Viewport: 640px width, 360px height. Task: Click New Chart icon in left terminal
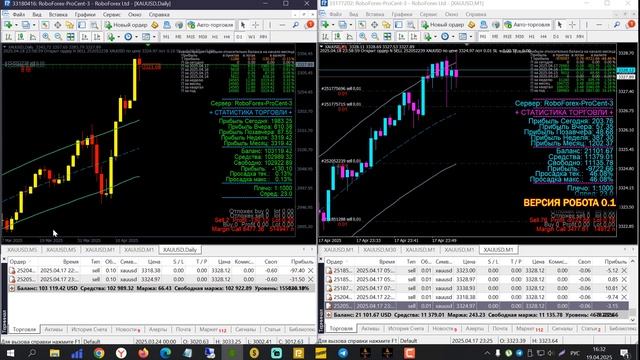pos(8,25)
